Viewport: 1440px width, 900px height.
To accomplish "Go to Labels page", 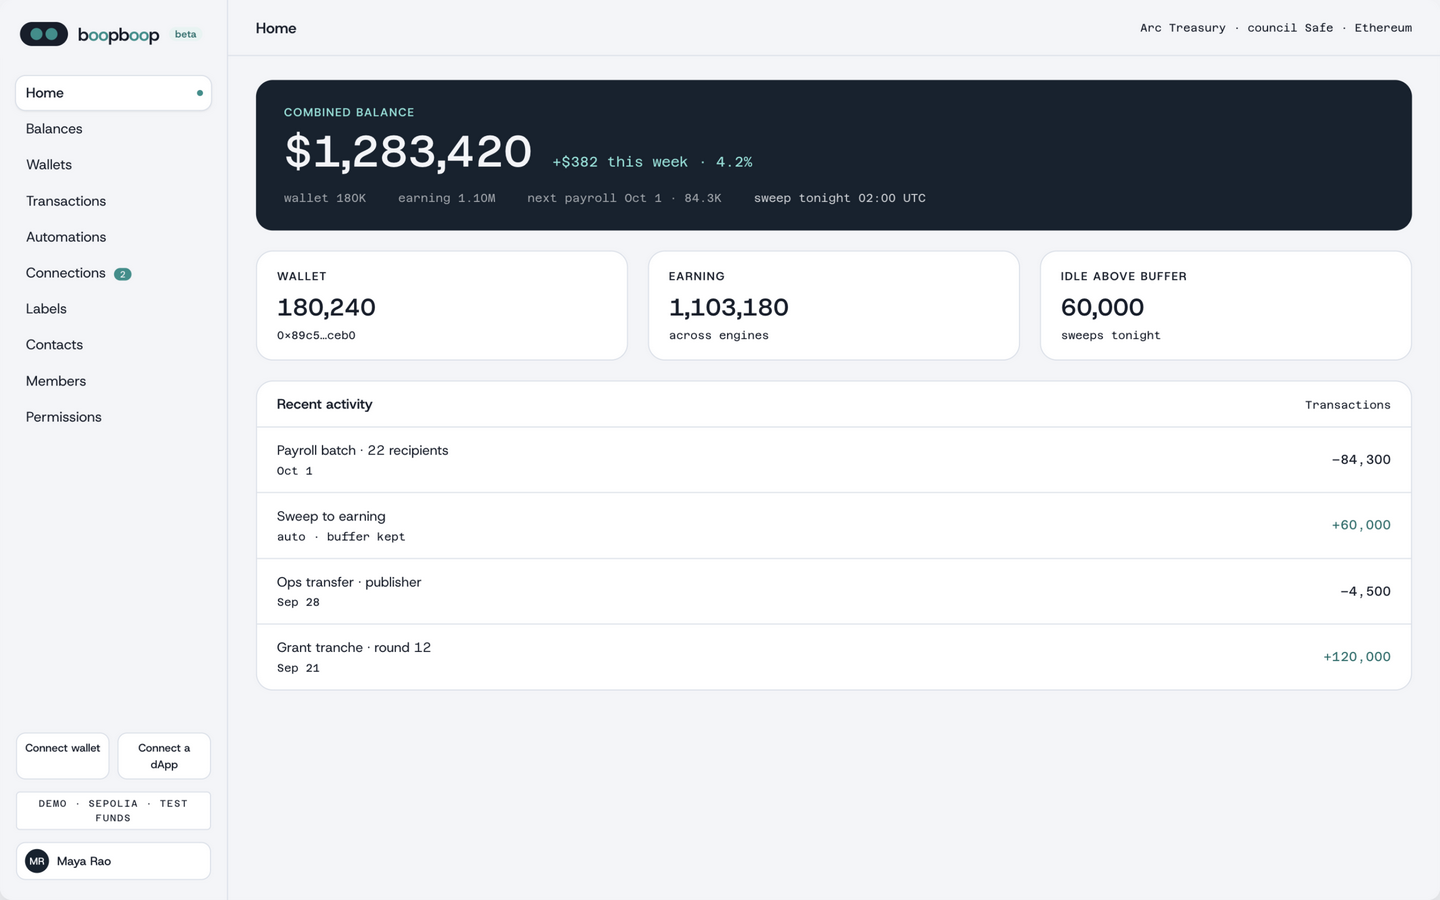I will [x=113, y=309].
